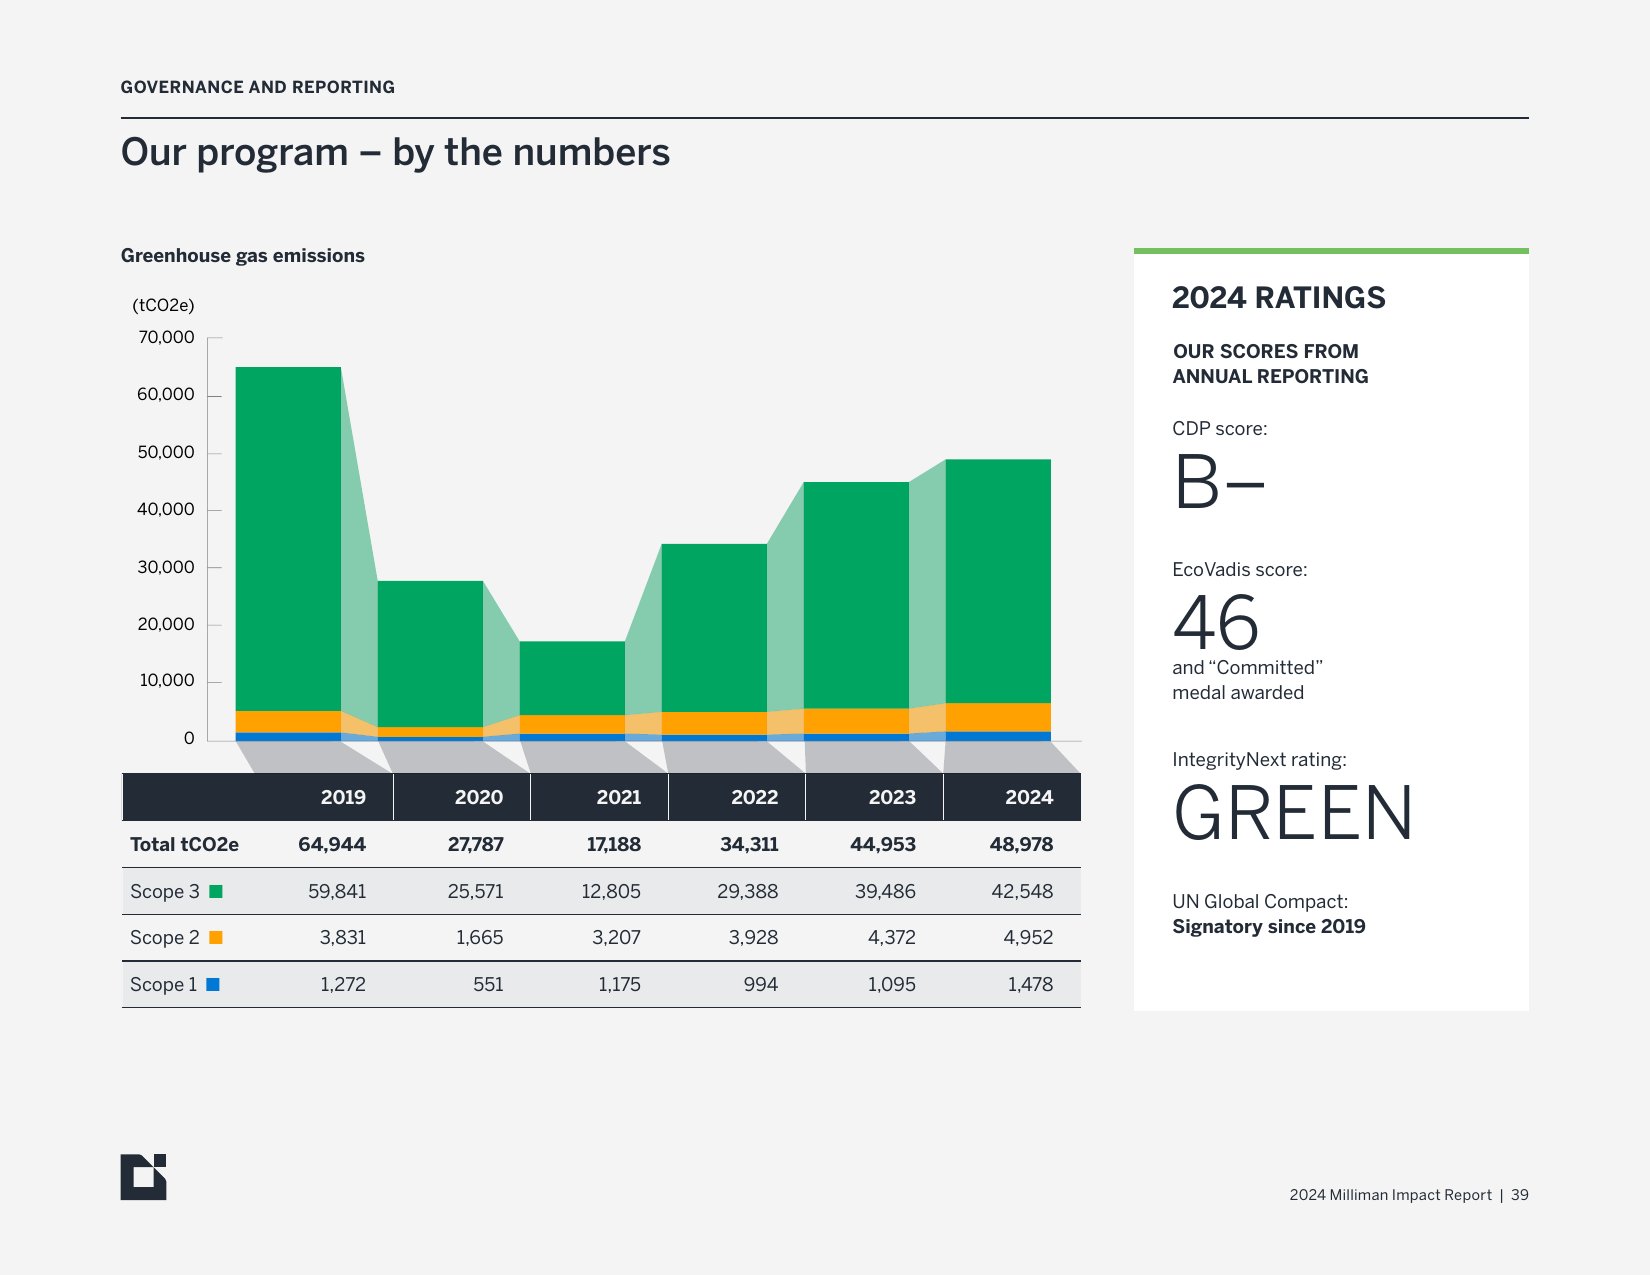This screenshot has width=1650, height=1275.
Task: Click Scope 1 value 551
Action: tap(488, 984)
